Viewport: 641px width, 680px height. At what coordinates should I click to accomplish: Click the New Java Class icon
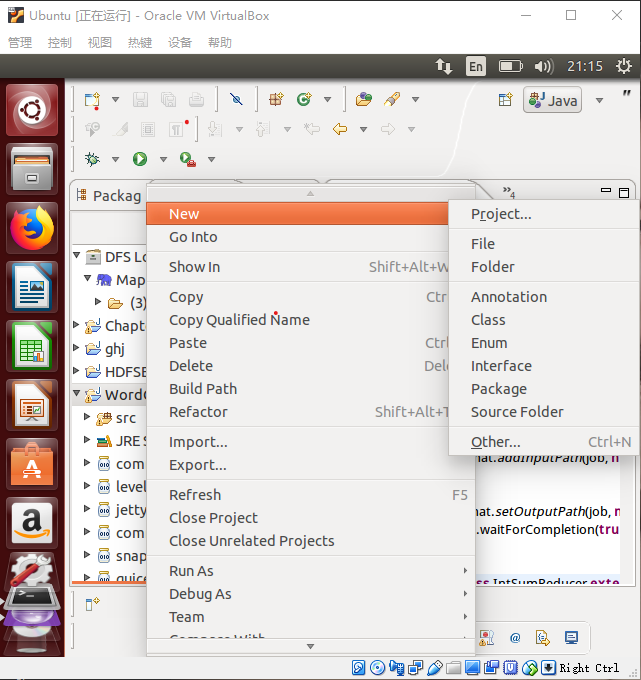click(304, 99)
